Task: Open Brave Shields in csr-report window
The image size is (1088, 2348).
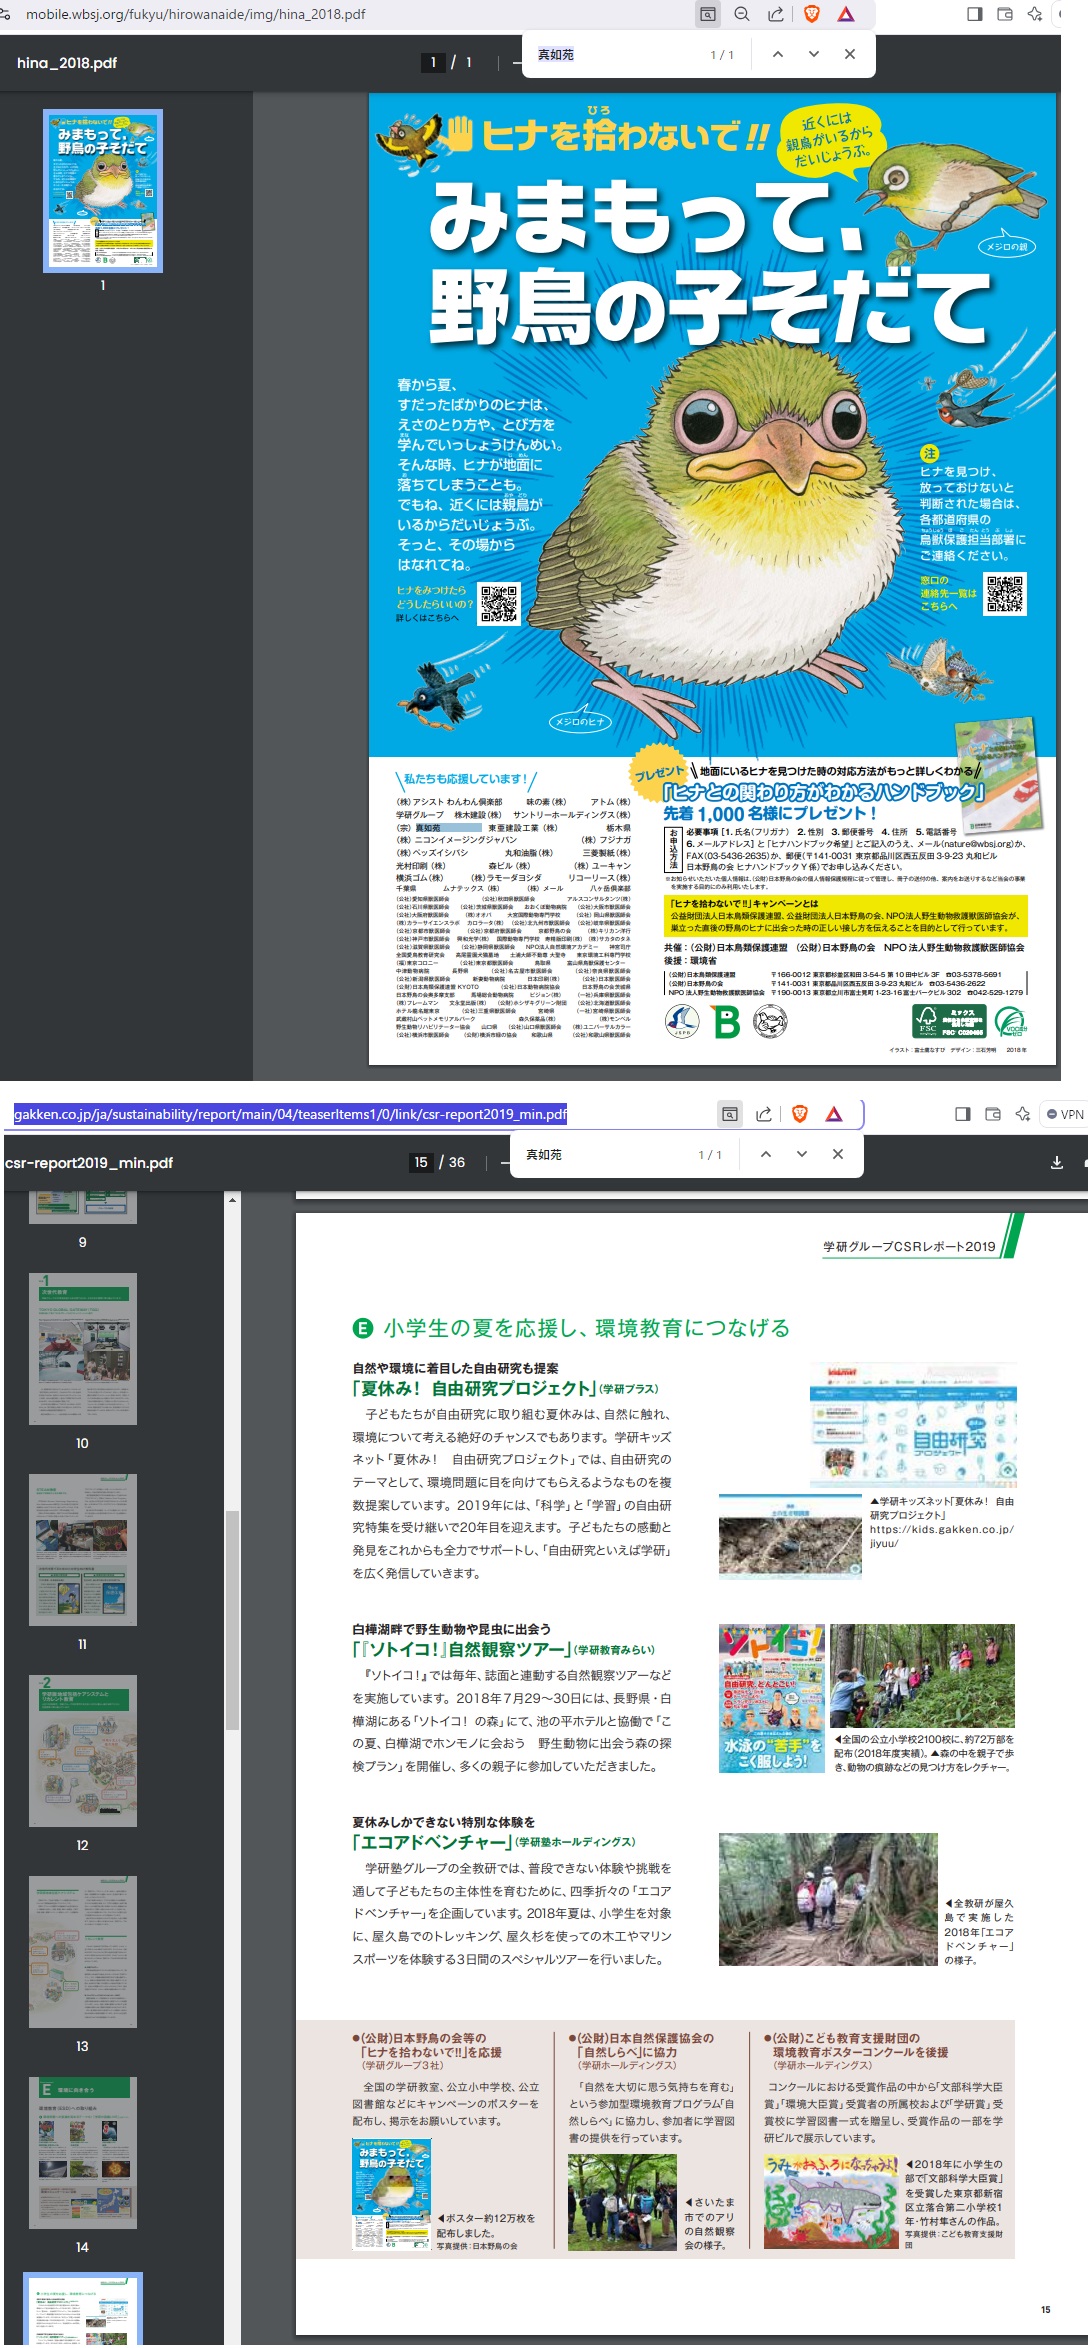Action: [799, 1114]
